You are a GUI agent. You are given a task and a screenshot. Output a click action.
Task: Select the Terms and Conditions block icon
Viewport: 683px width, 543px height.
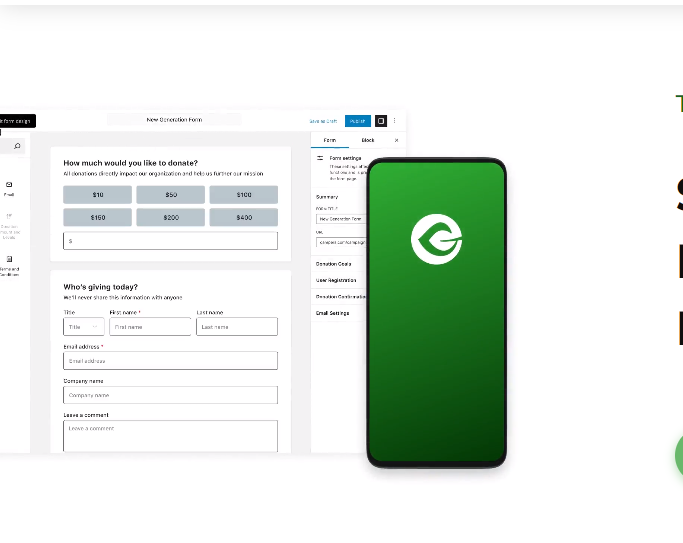click(x=9, y=259)
